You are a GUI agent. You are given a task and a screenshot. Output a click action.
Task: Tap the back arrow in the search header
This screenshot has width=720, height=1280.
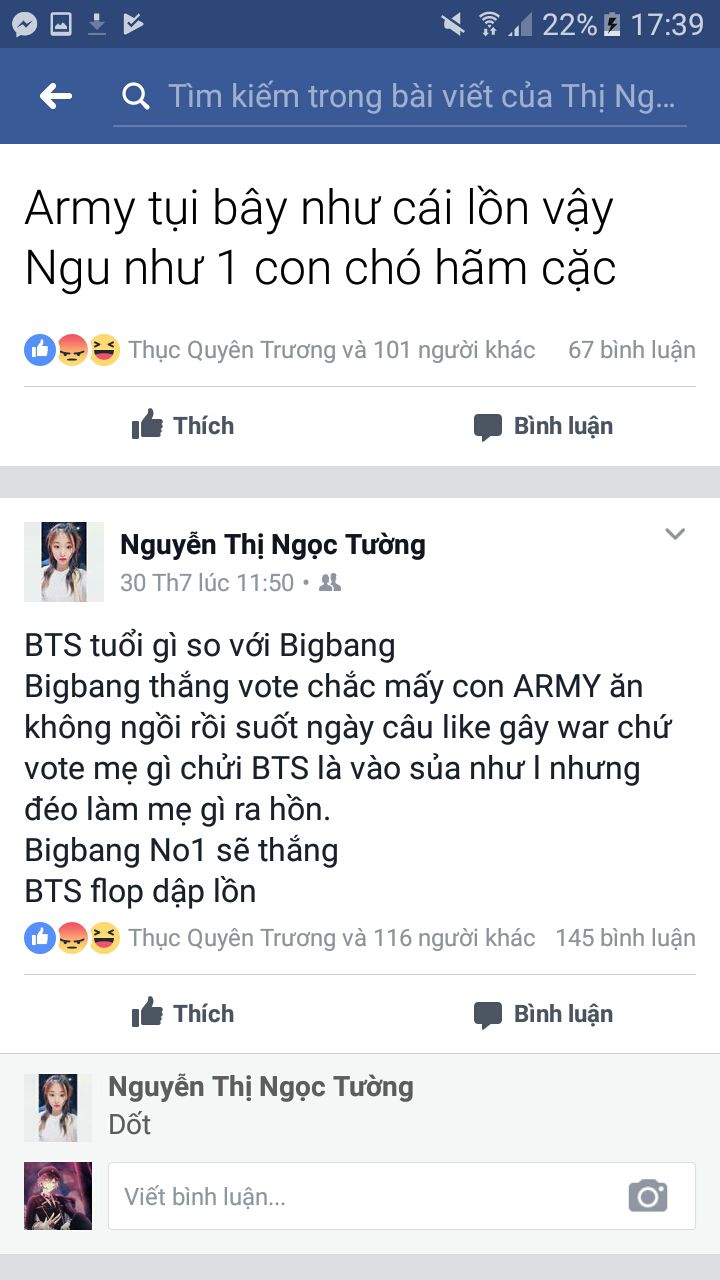[56, 96]
